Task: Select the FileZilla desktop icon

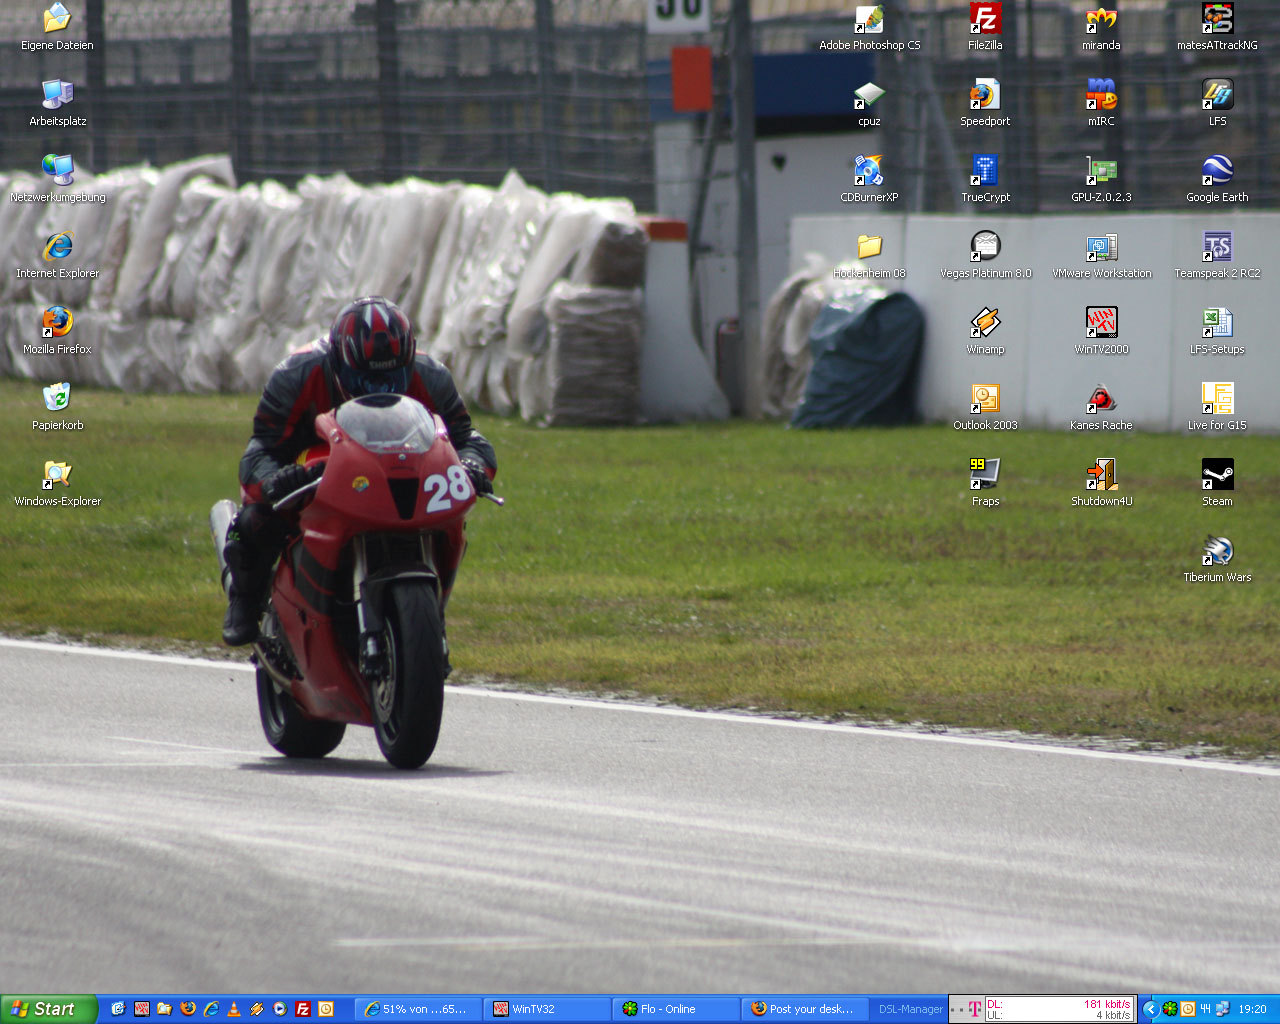Action: pos(986,27)
